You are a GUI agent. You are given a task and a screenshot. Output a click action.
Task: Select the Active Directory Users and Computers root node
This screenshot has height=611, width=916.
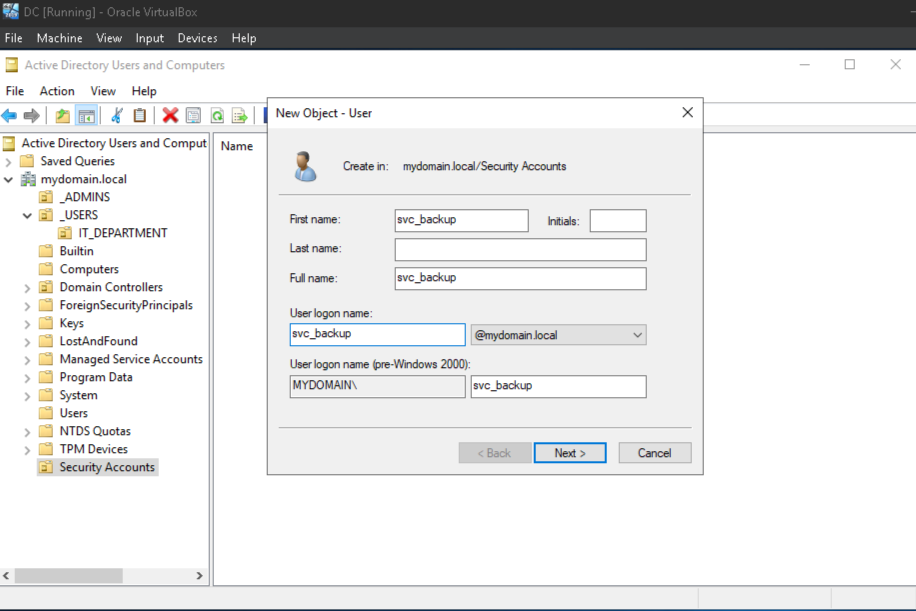(114, 143)
